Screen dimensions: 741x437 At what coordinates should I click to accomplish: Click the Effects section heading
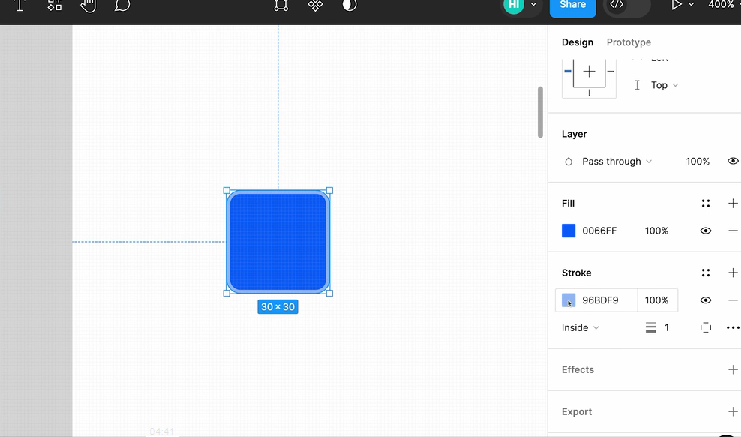click(x=577, y=369)
